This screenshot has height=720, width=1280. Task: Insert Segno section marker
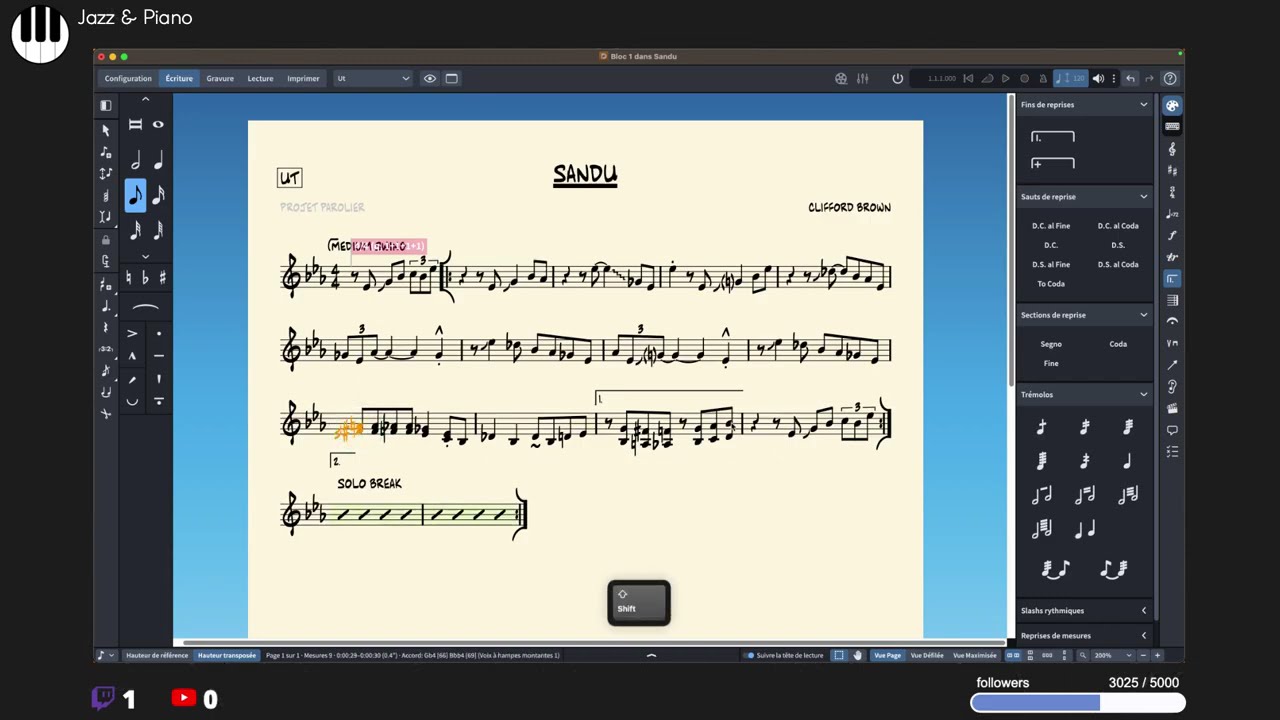[1051, 344]
